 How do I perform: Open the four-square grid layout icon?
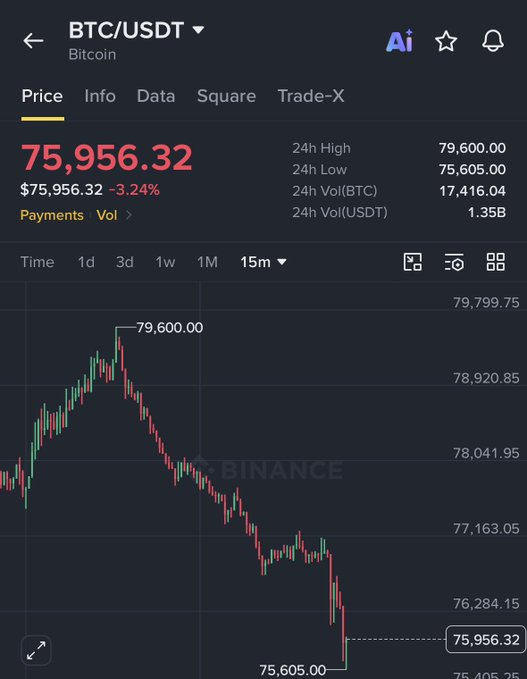tap(495, 262)
